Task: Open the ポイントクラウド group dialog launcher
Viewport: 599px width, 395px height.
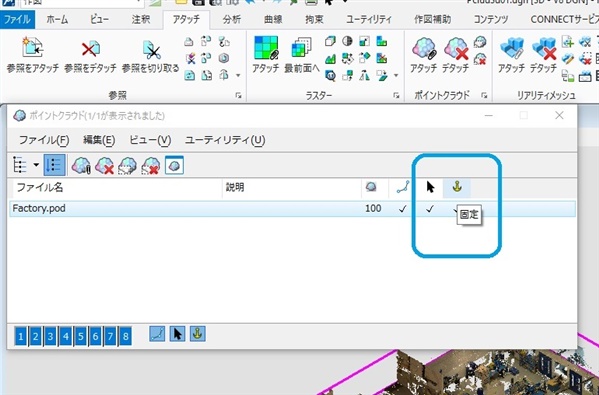Action: (484, 95)
